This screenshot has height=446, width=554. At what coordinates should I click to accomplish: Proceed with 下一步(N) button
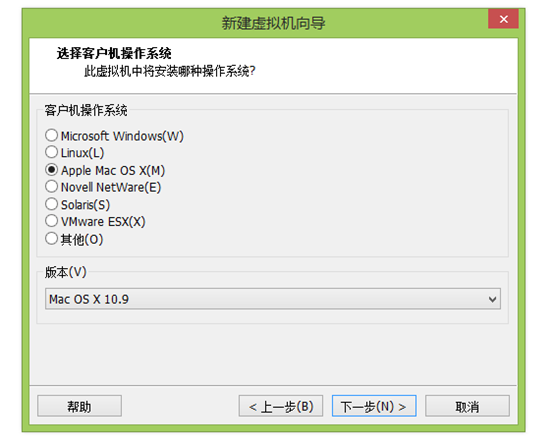(374, 406)
